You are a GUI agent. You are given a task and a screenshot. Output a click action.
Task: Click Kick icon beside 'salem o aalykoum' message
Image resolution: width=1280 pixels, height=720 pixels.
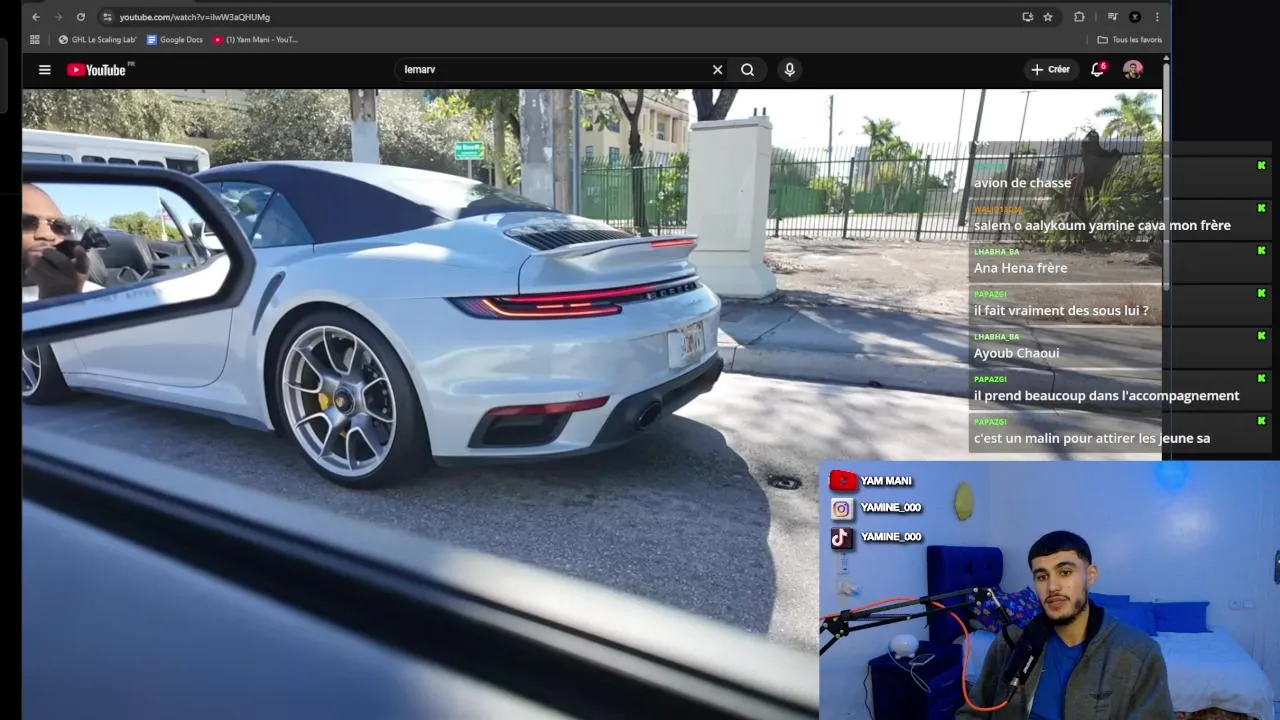pyautogui.click(x=1262, y=208)
